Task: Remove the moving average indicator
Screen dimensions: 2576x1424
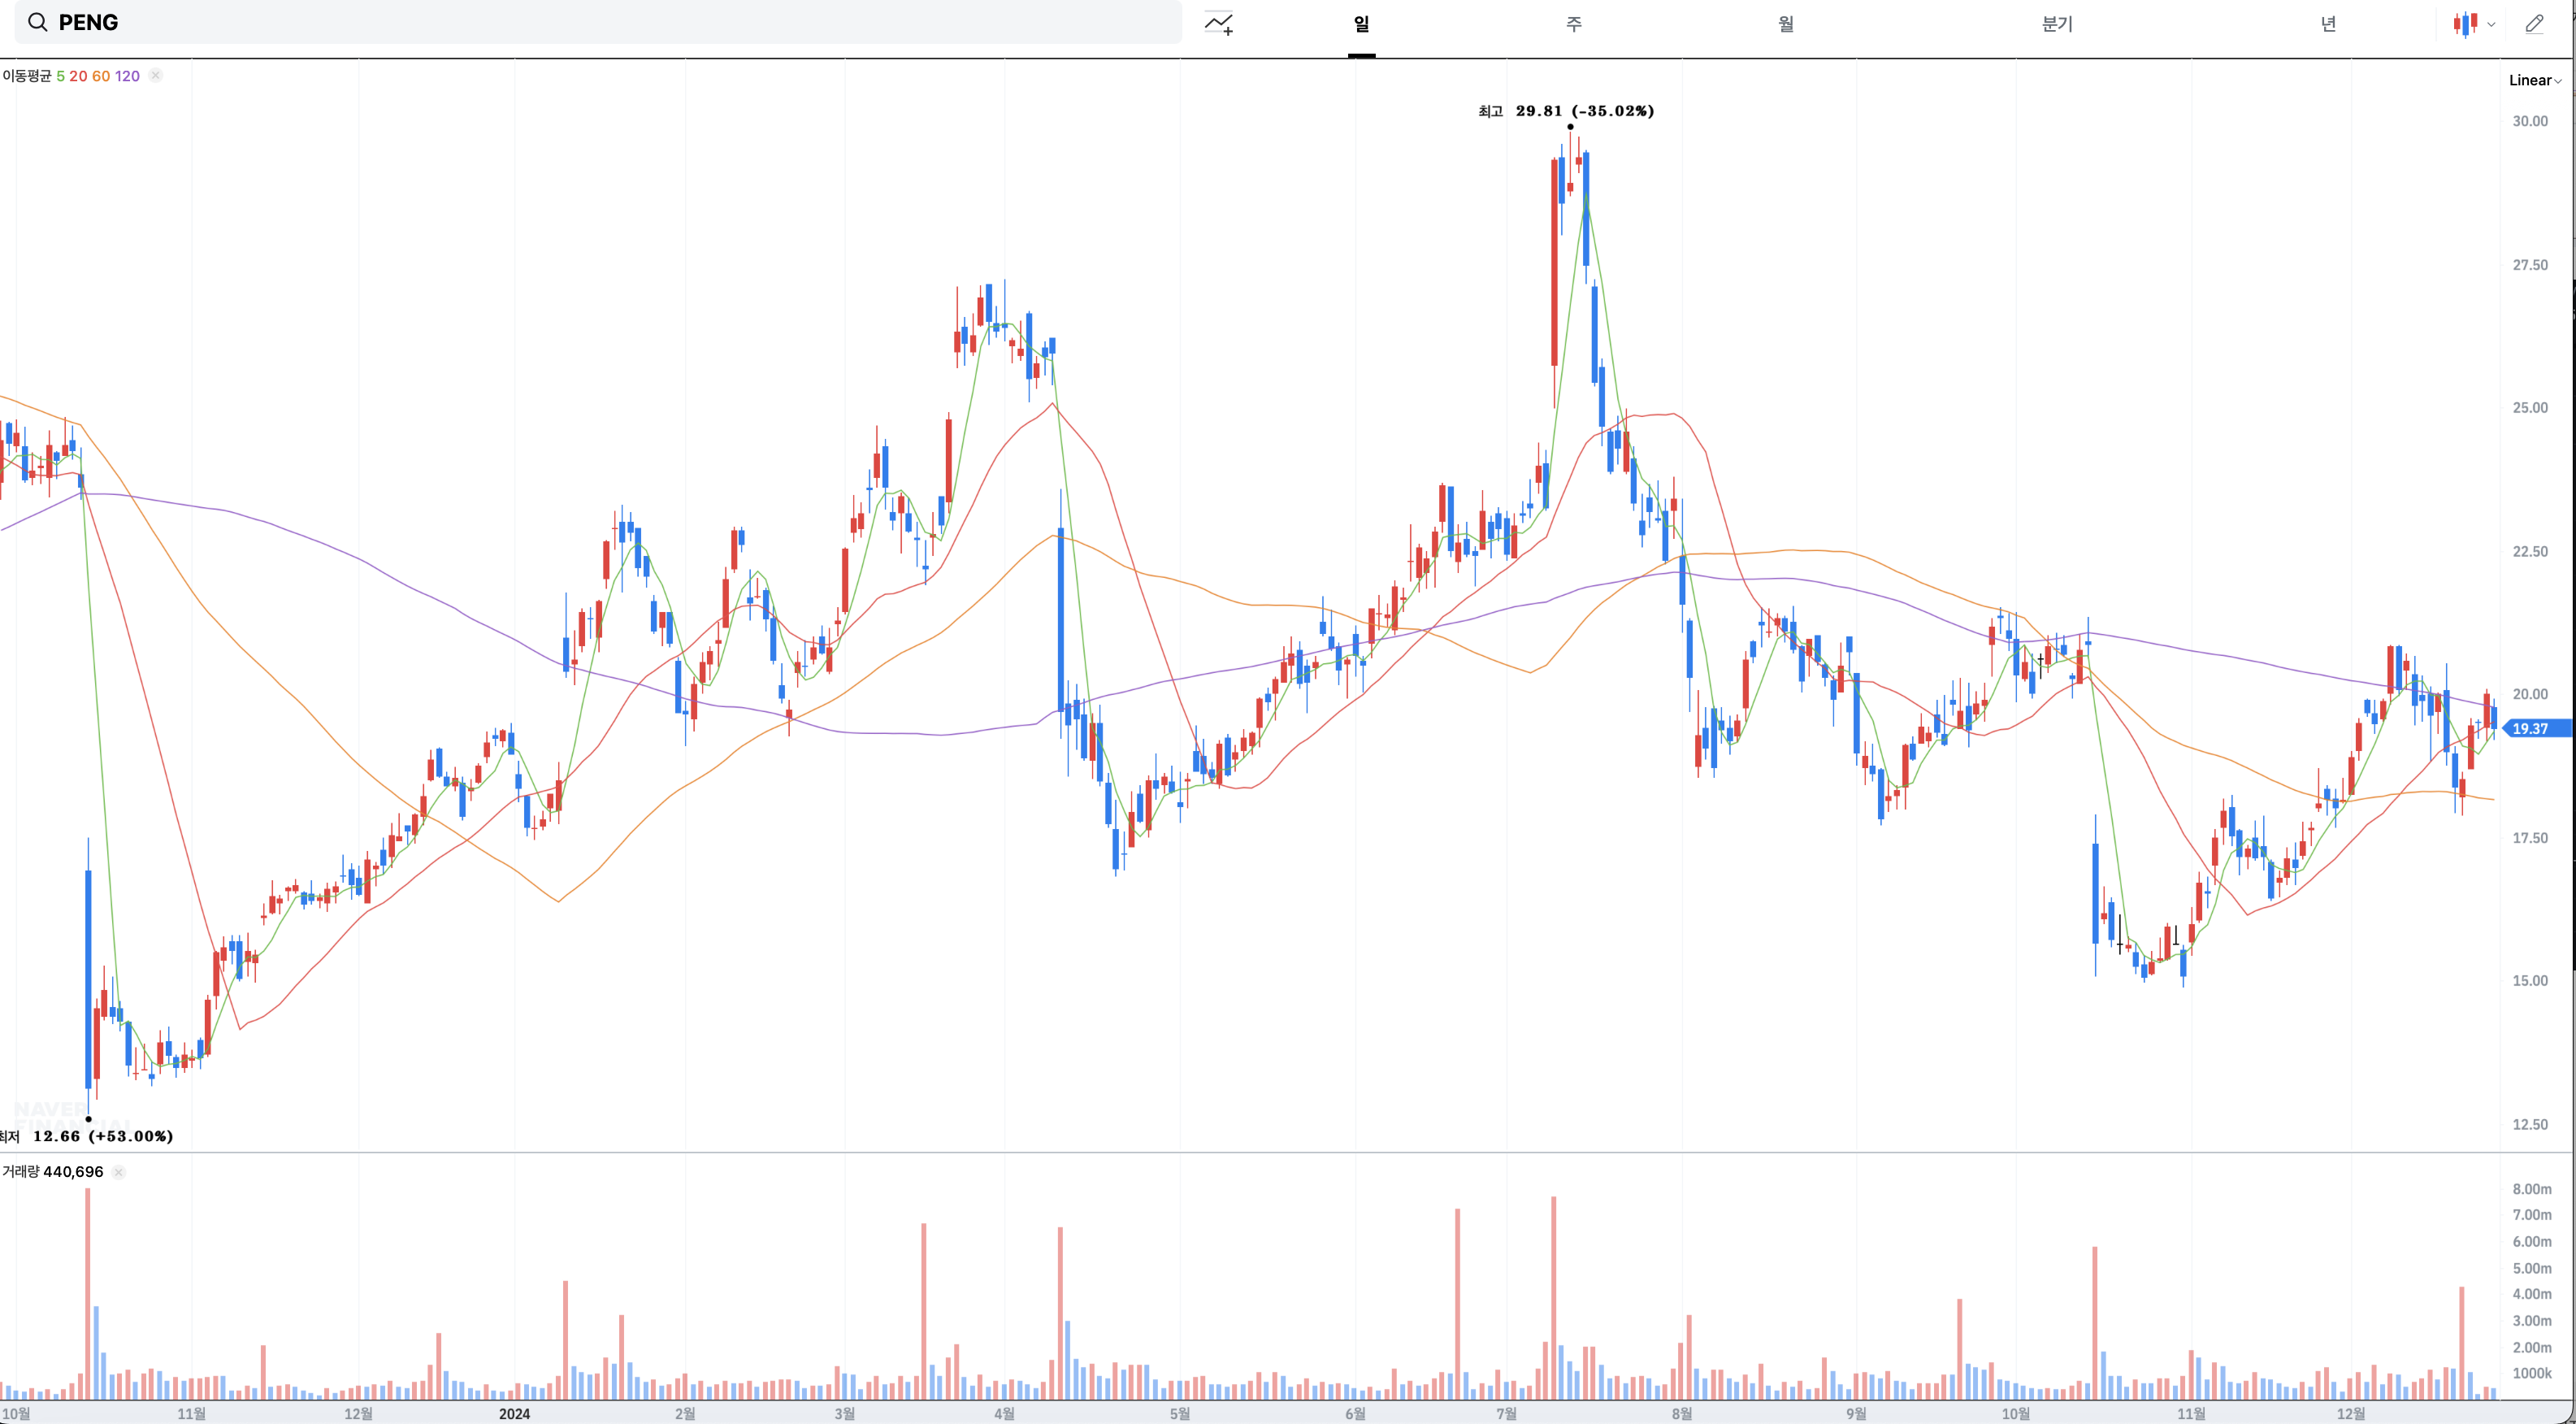Action: point(156,76)
